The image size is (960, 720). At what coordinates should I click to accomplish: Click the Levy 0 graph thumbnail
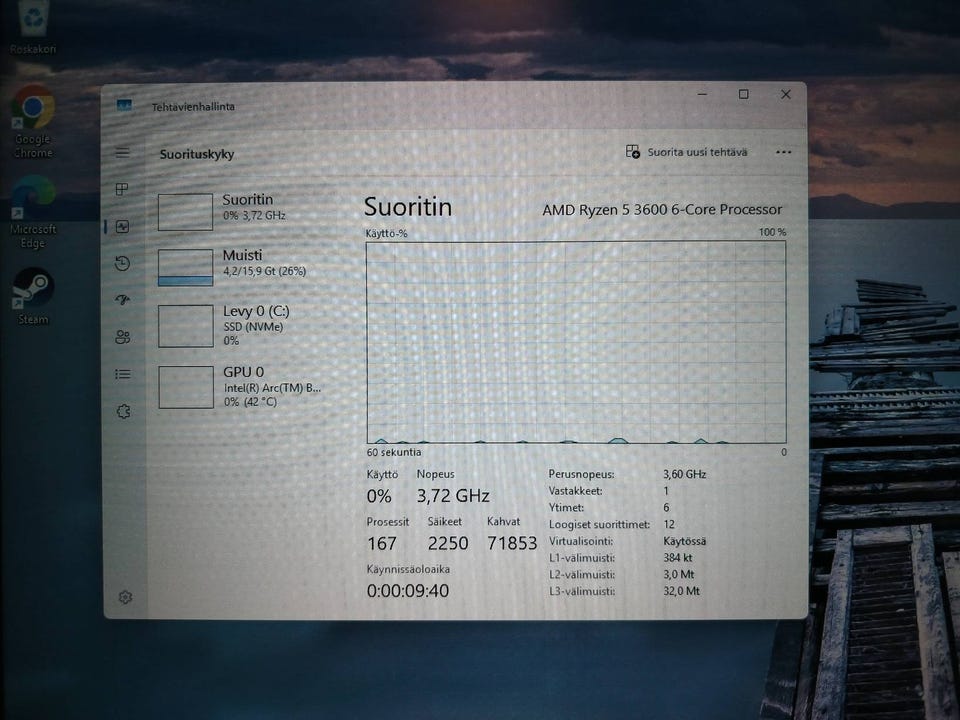[x=186, y=326]
